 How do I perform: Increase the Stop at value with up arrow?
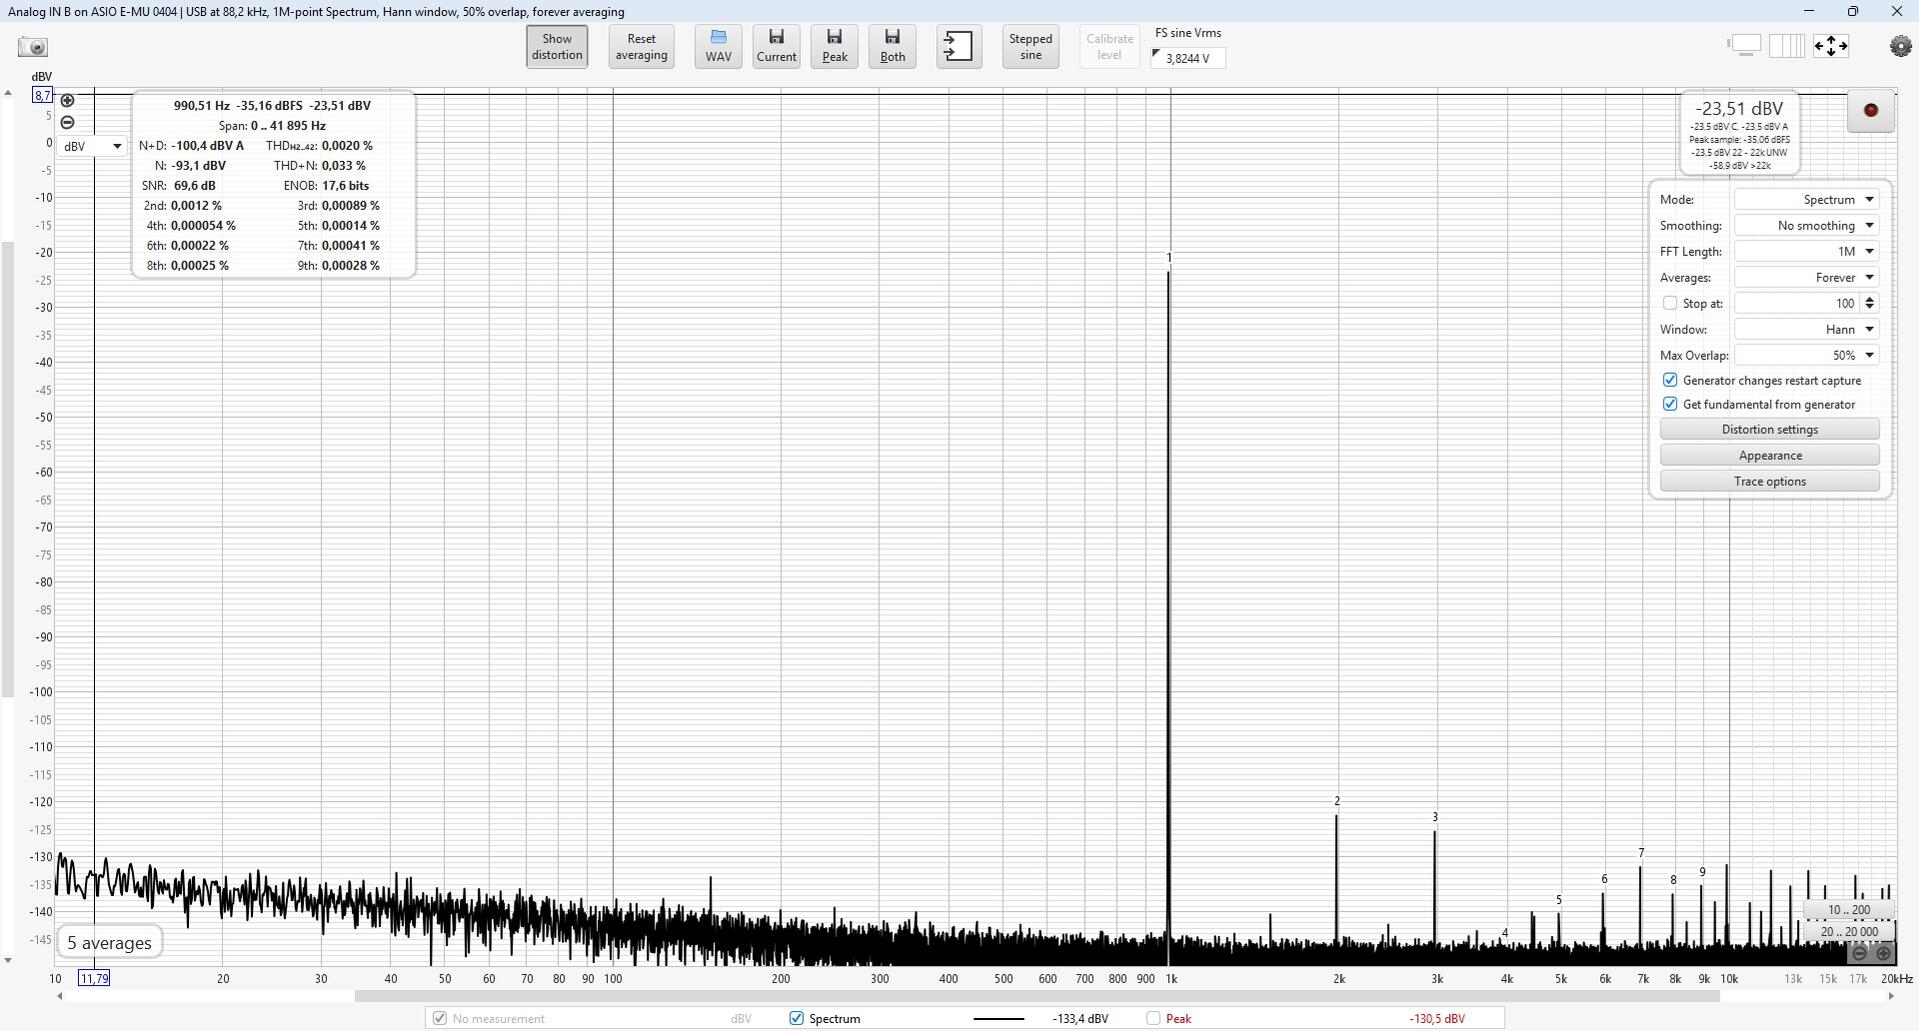1870,299
